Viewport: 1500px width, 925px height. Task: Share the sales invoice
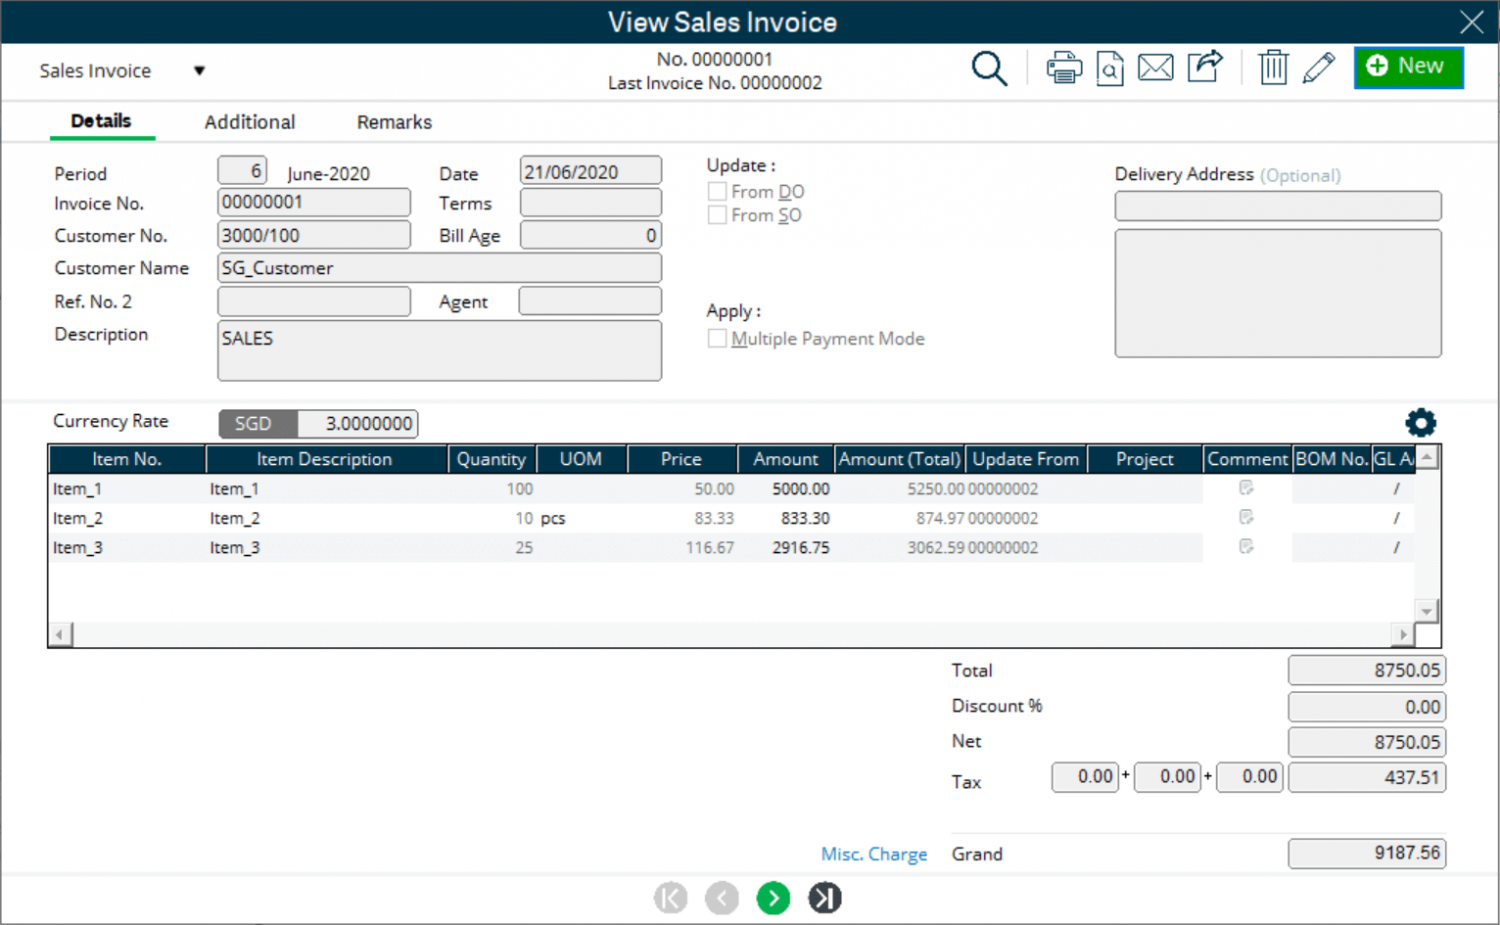1204,67
